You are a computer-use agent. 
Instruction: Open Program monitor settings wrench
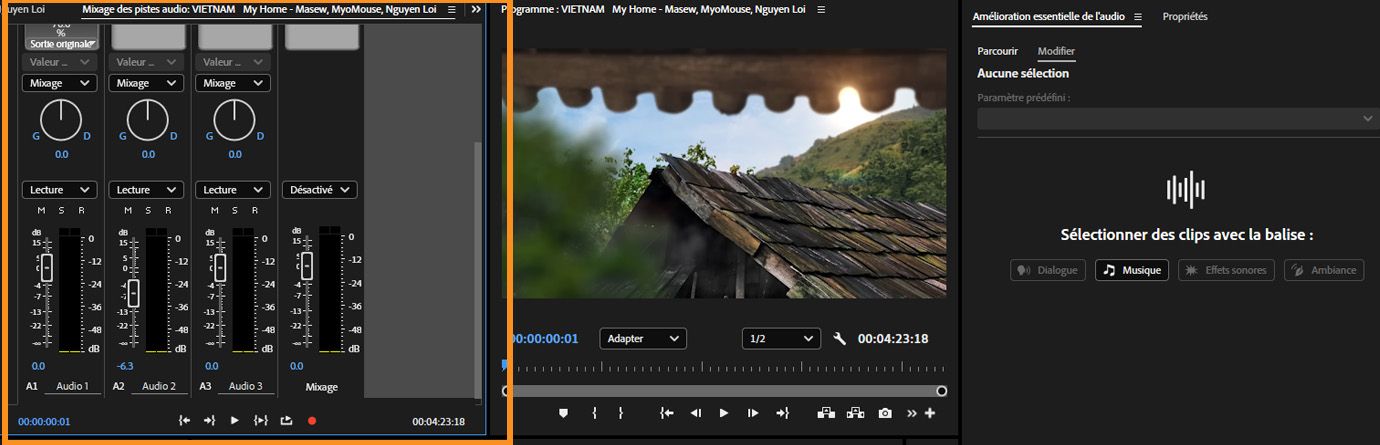(x=839, y=339)
